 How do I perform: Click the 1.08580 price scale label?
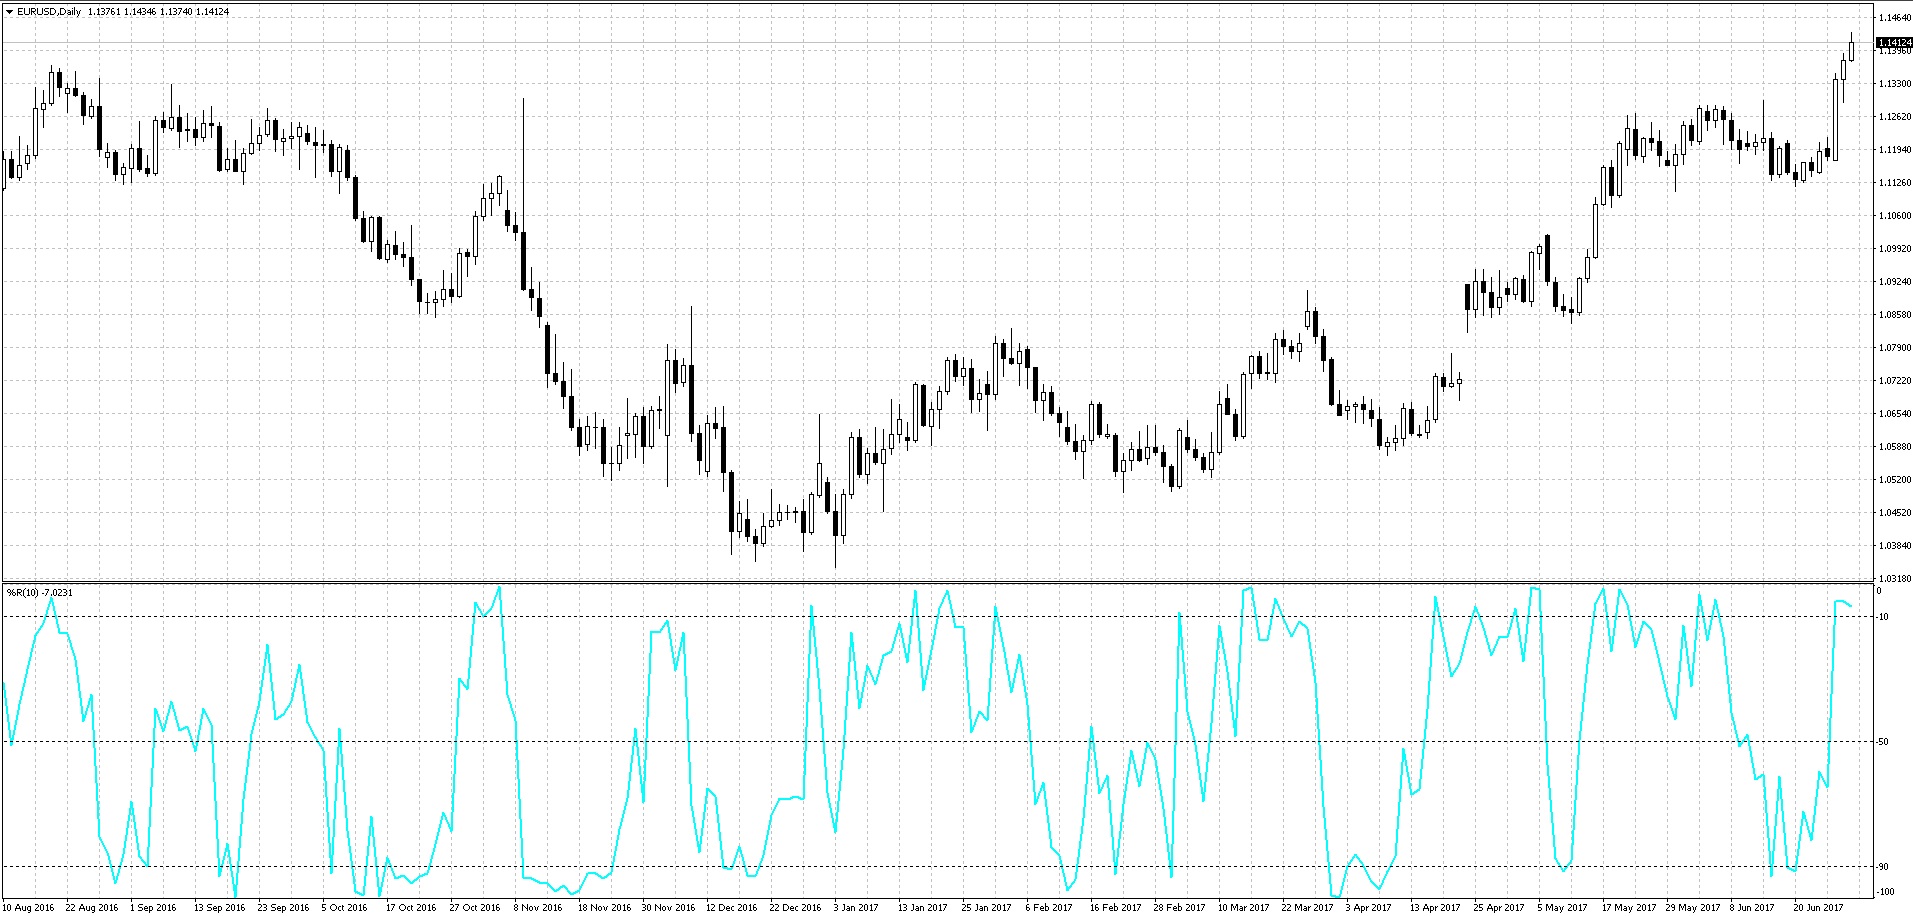click(1894, 315)
